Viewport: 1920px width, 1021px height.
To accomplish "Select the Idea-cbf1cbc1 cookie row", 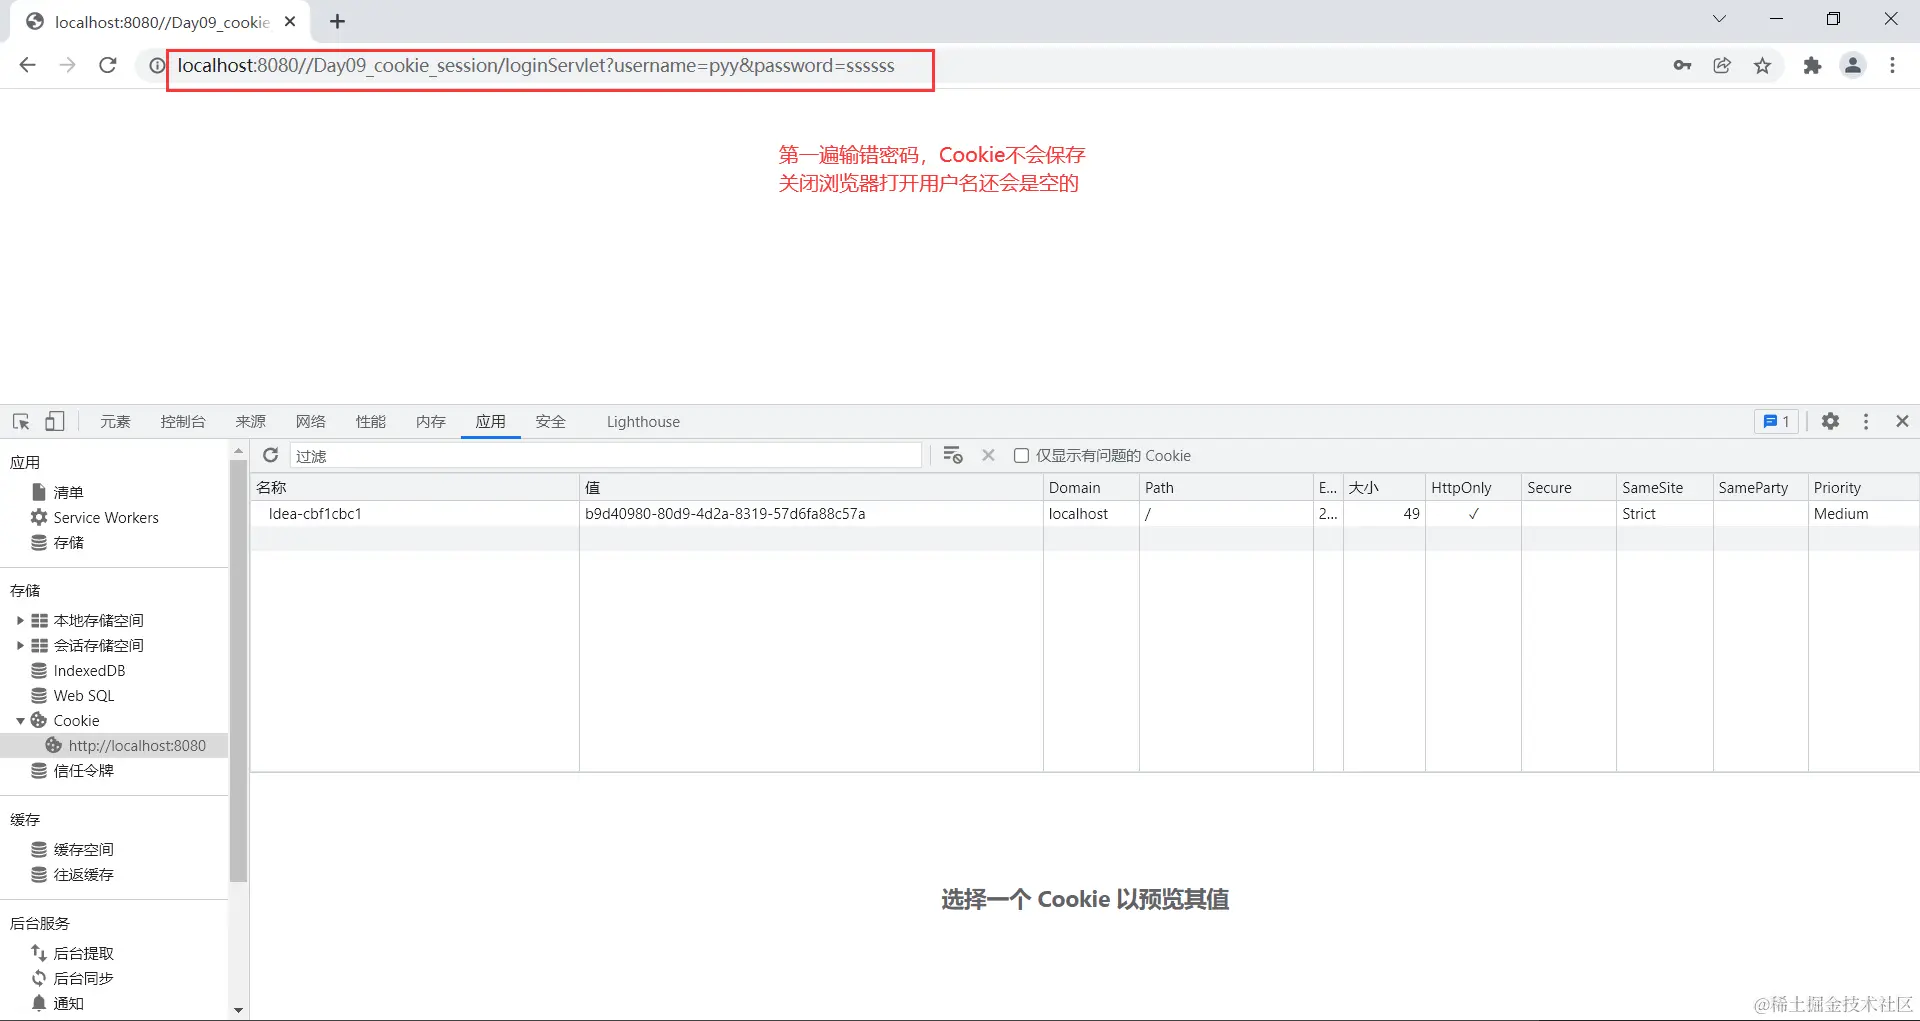I will (1084, 513).
